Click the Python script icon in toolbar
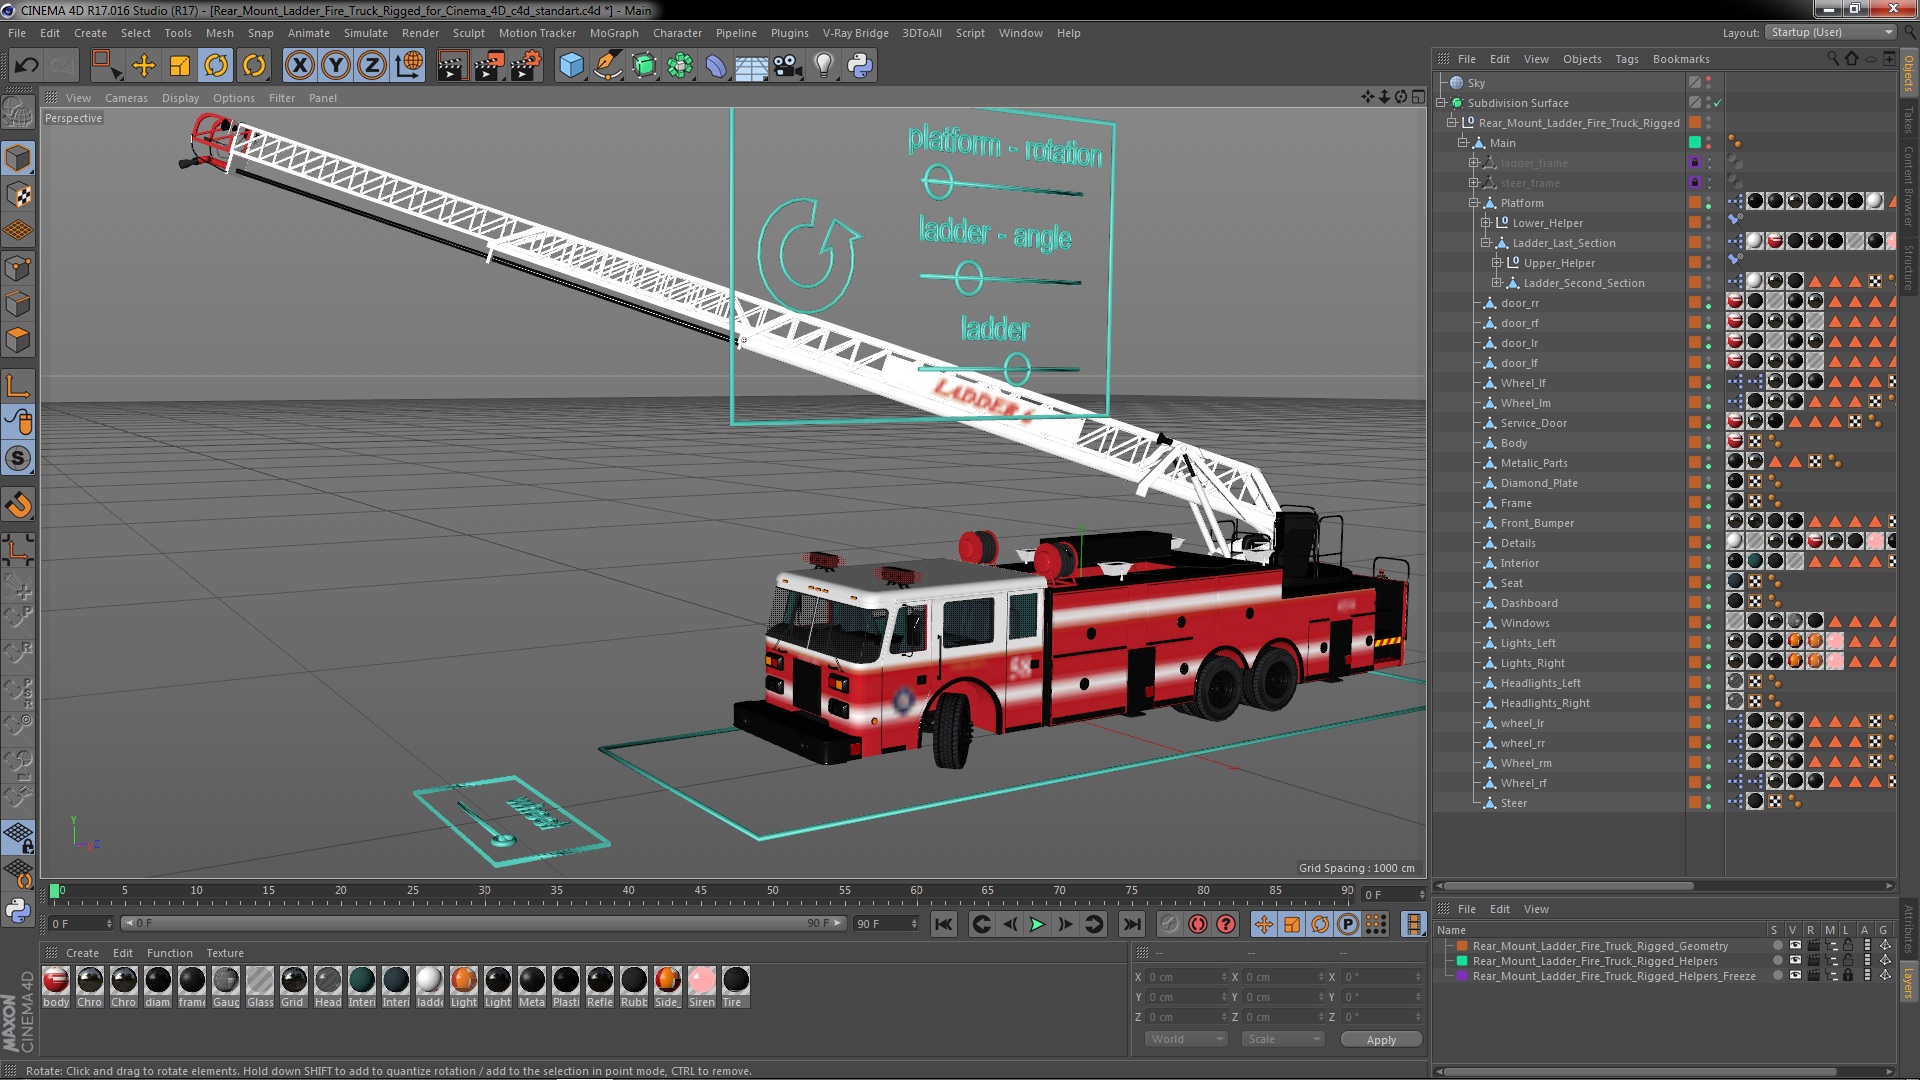The height and width of the screenshot is (1080, 1920). click(860, 66)
